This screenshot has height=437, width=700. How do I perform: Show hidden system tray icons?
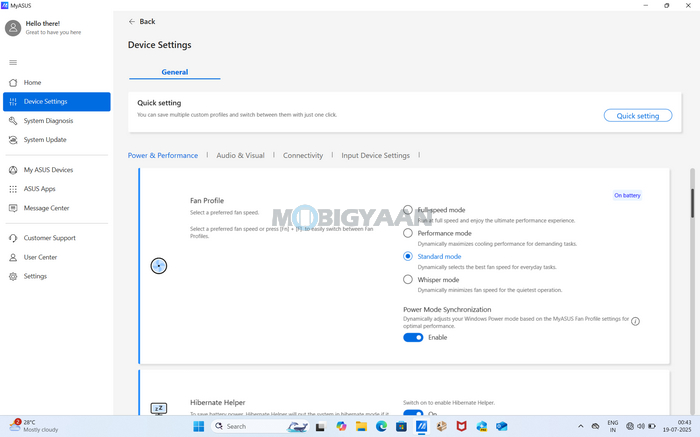pos(580,426)
